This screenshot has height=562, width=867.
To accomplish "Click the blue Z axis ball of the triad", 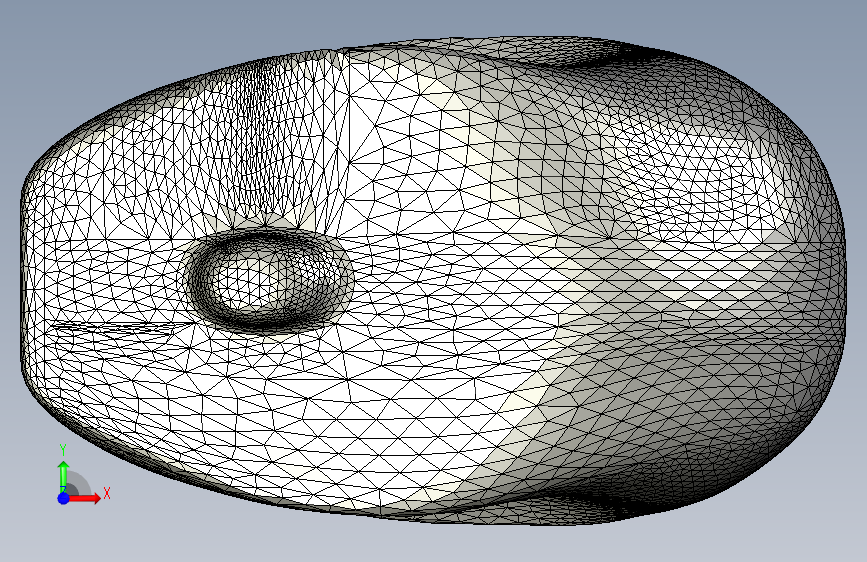I will (64, 498).
